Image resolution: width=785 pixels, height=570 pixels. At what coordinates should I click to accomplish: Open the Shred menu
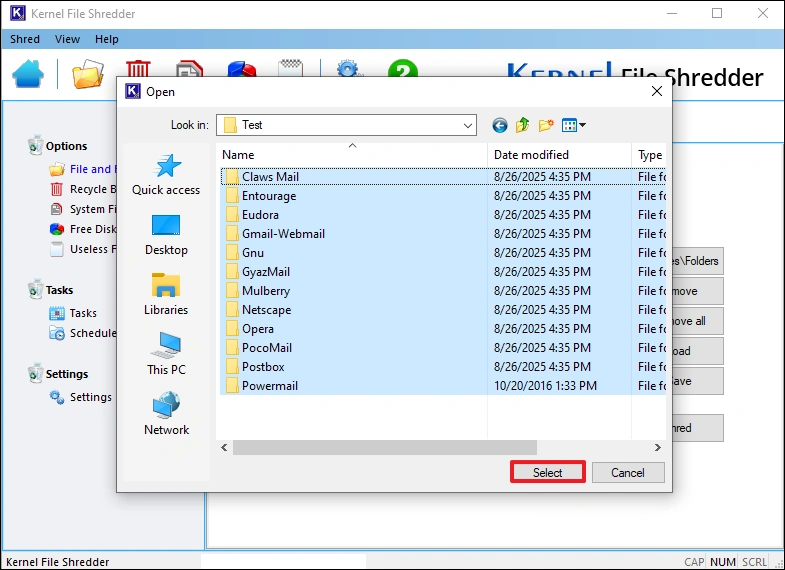[25, 39]
